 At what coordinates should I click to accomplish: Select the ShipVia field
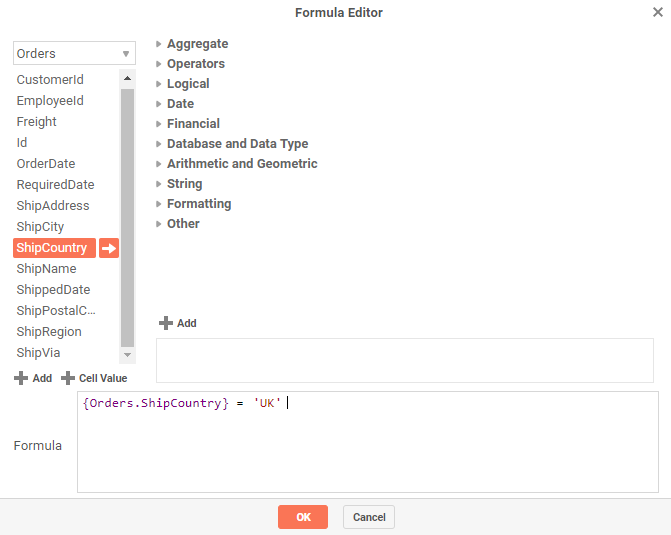pyautogui.click(x=38, y=353)
